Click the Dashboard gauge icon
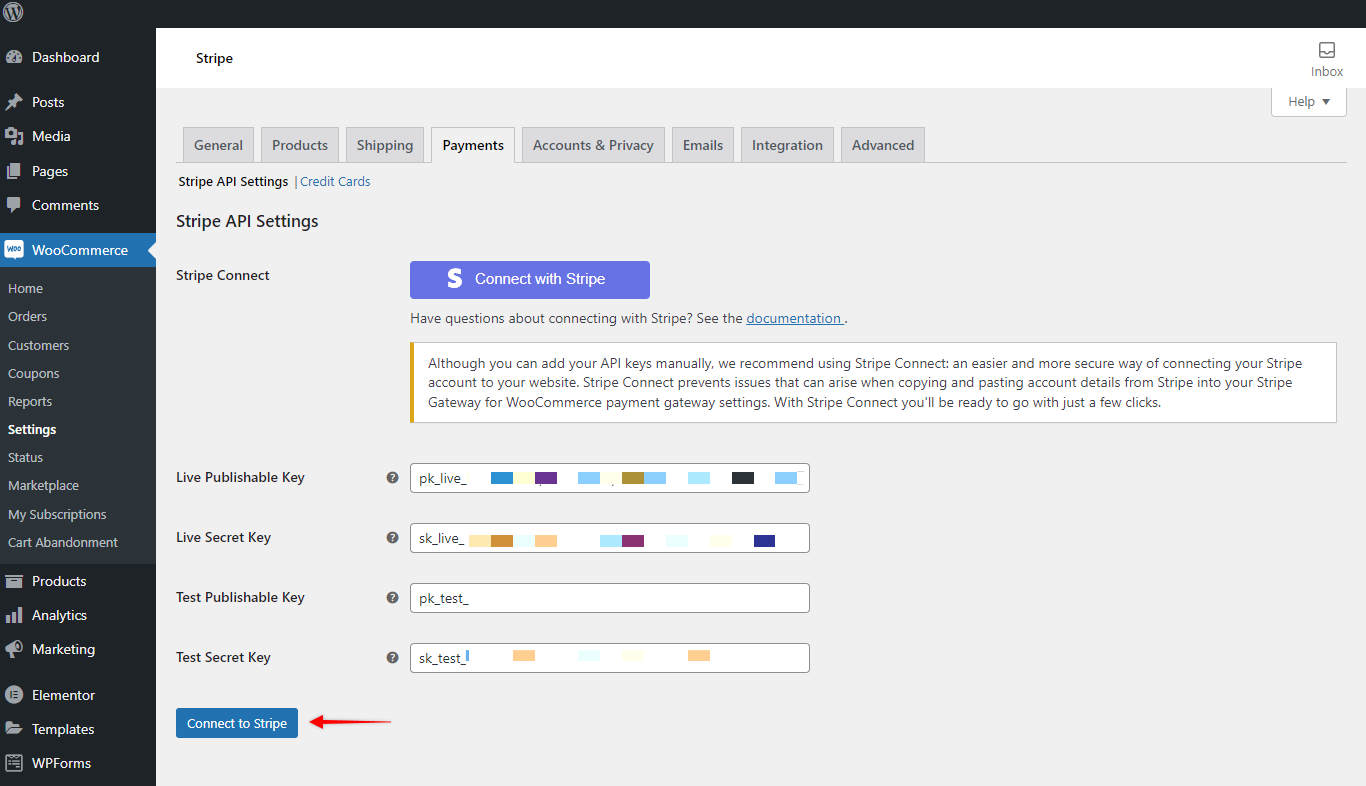The image size is (1366, 786). 14,57
